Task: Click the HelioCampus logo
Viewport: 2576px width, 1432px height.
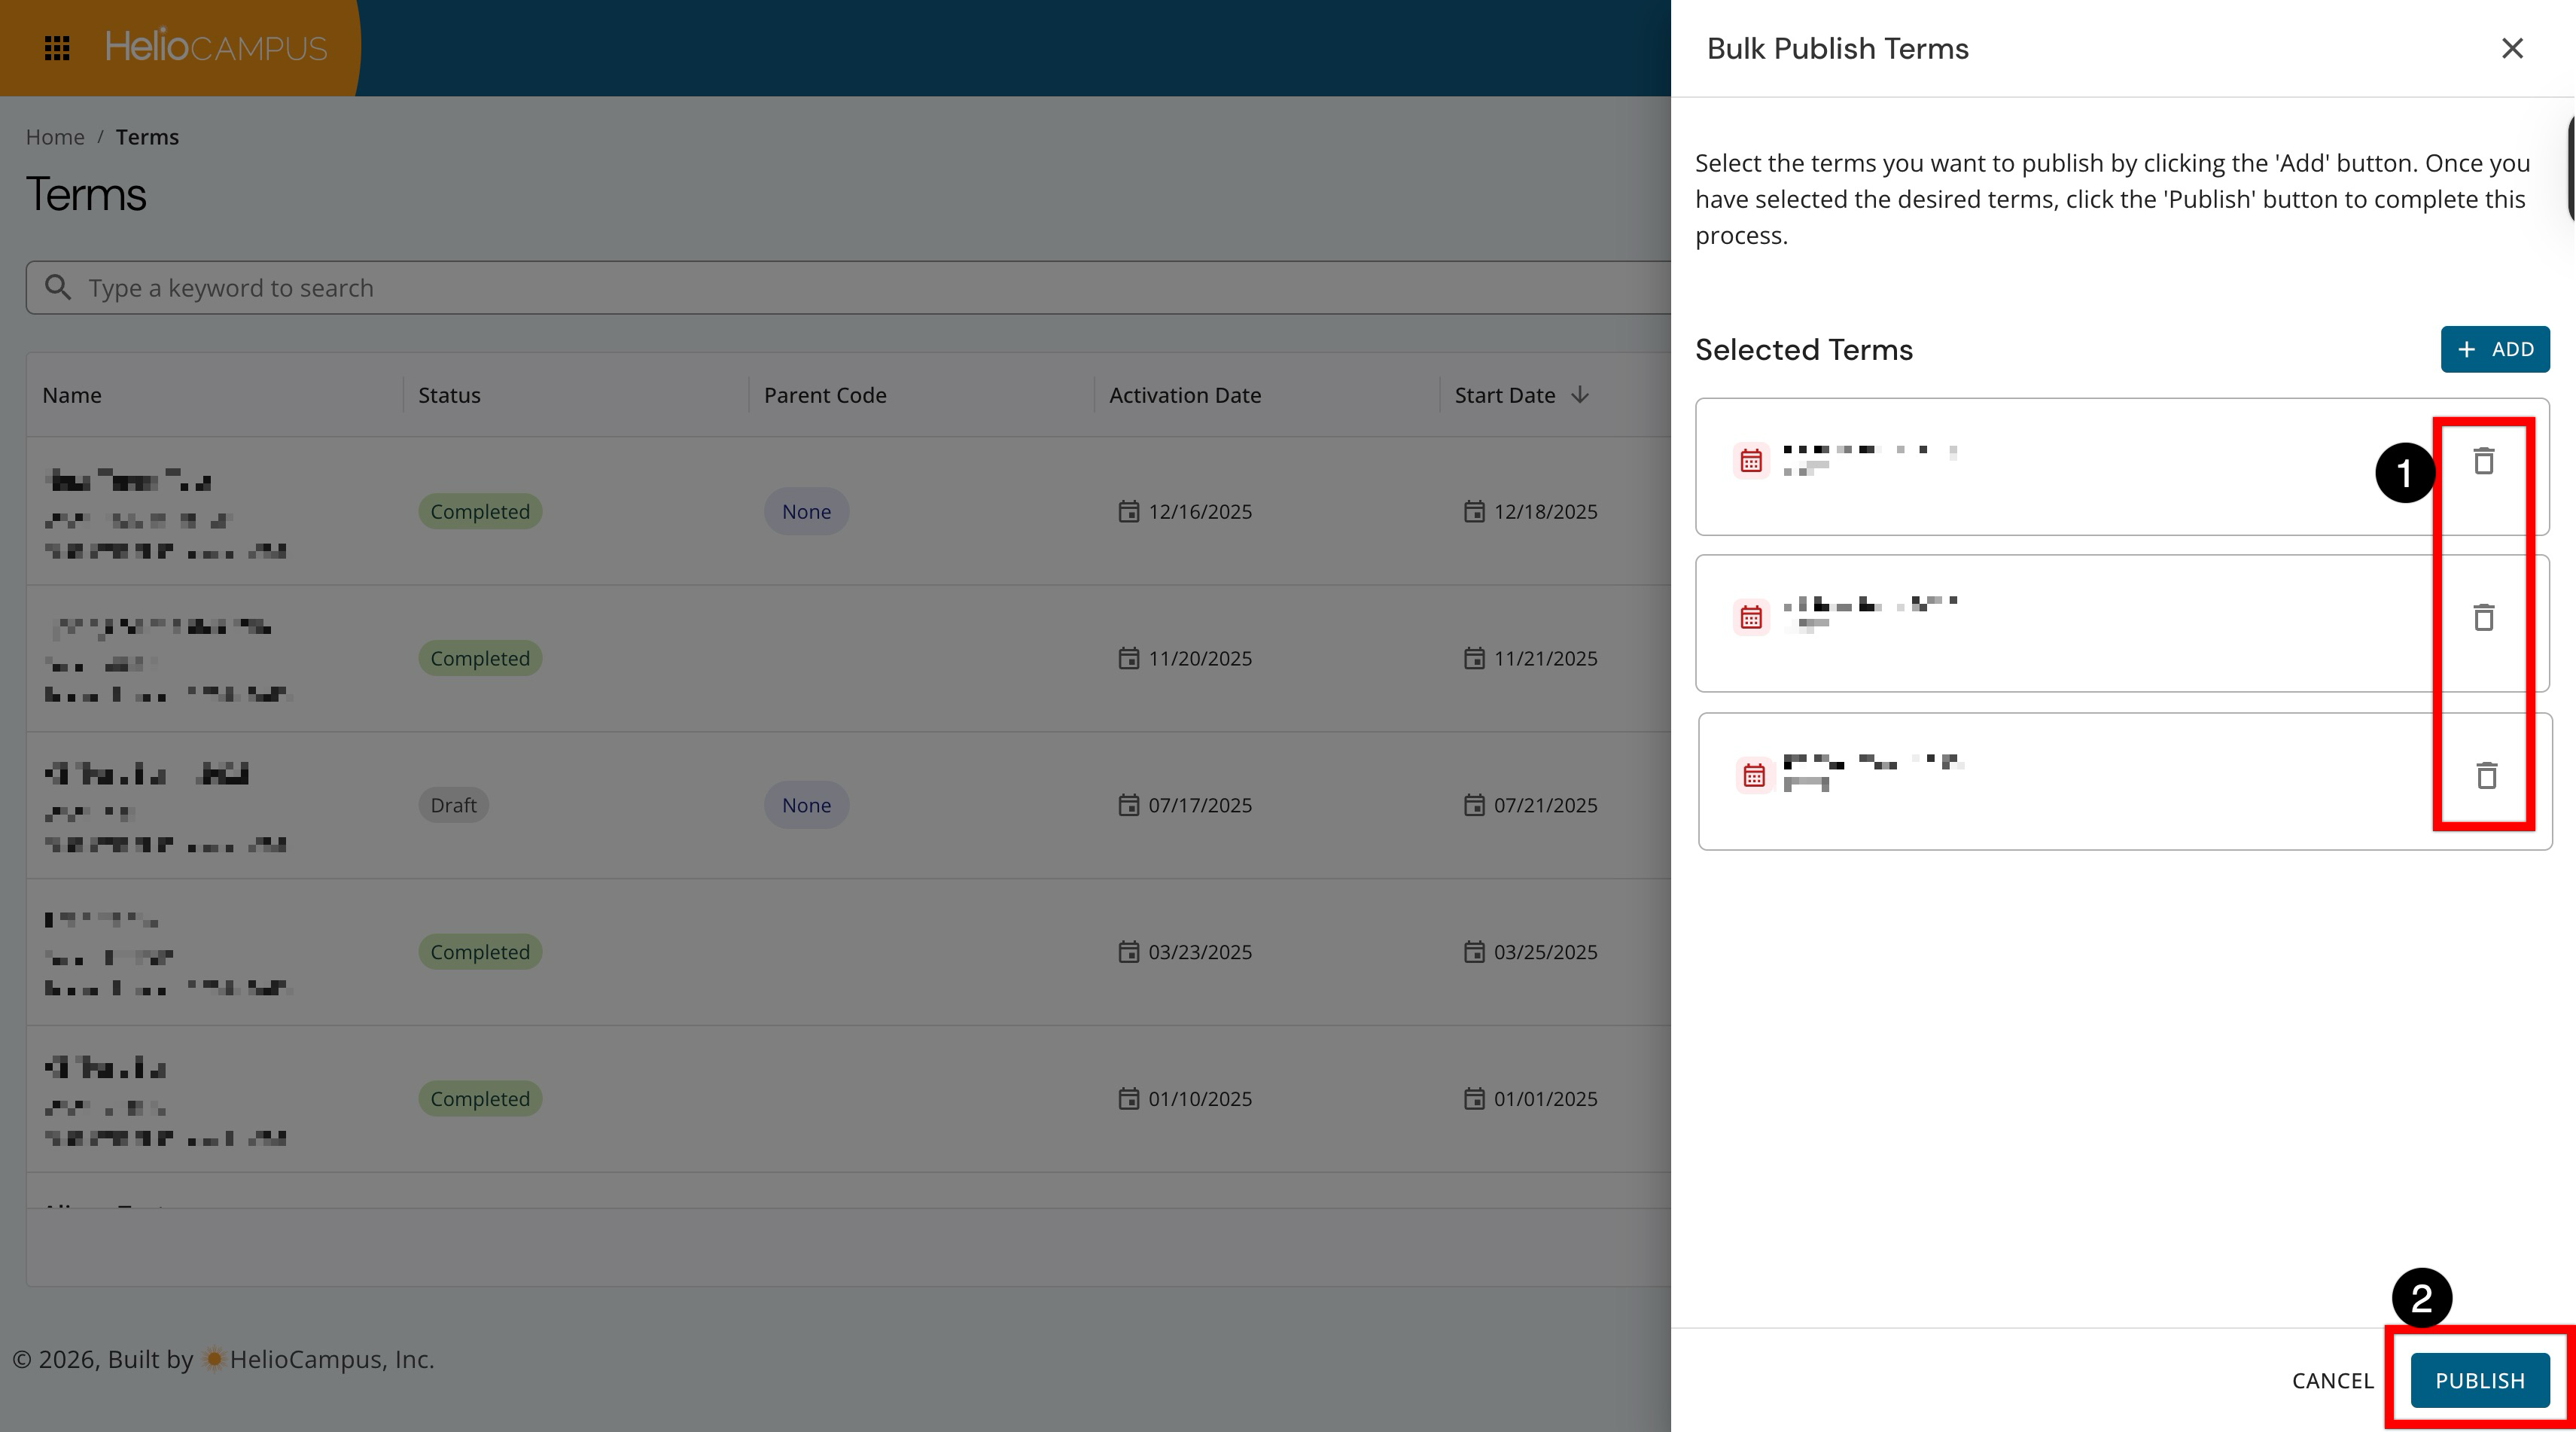Action: pos(216,47)
